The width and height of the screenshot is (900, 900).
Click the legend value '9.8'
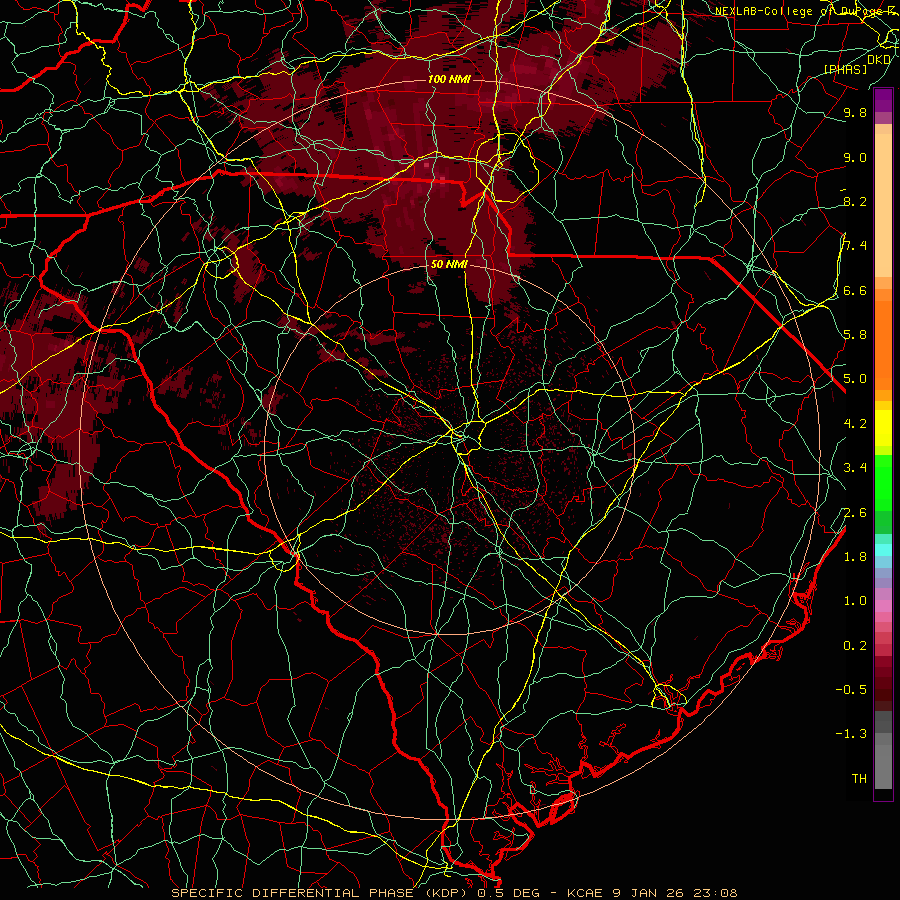855,113
